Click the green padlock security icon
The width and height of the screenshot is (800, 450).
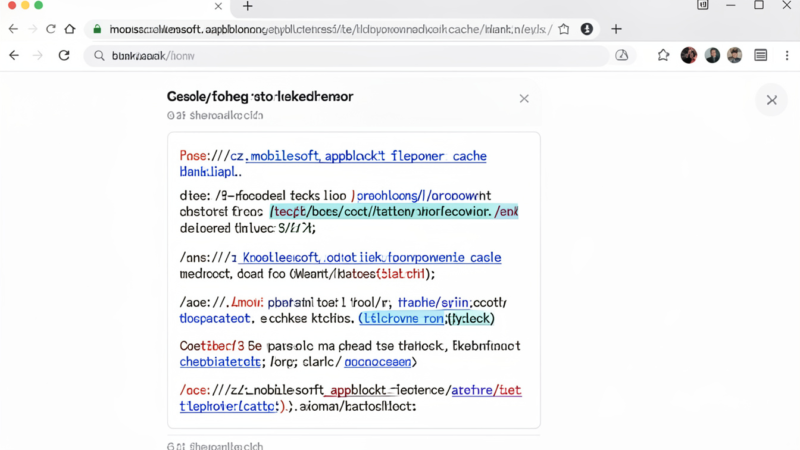click(97, 29)
